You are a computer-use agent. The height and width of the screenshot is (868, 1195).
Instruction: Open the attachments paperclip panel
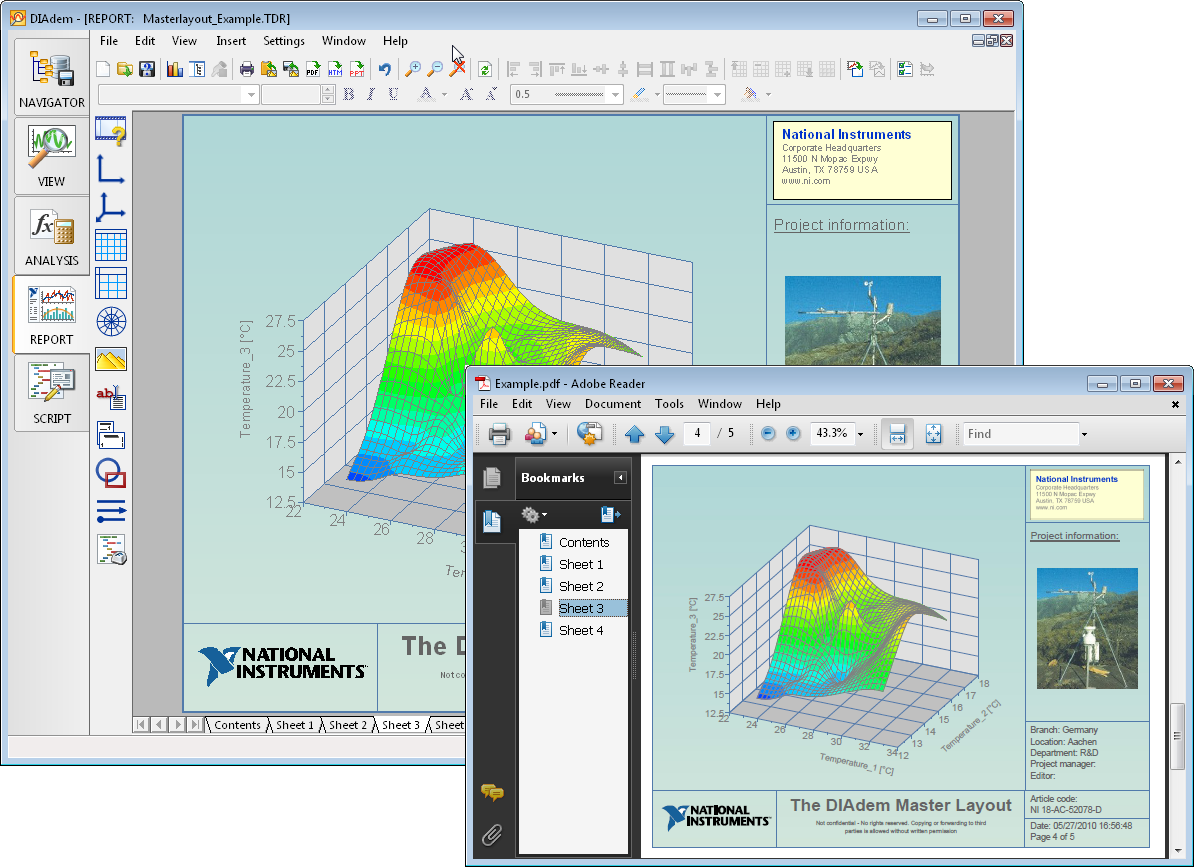click(x=491, y=834)
